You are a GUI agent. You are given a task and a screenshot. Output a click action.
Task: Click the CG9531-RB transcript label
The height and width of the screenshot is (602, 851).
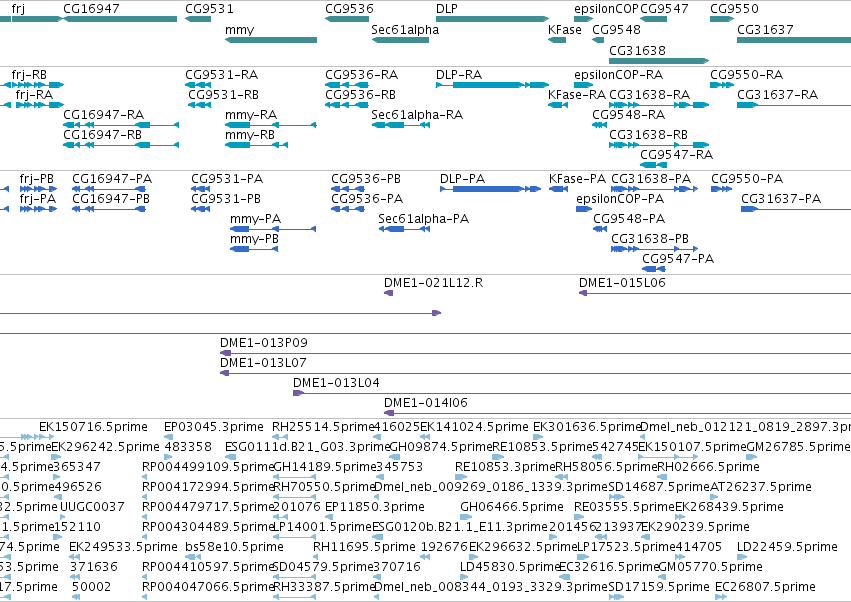[x=223, y=94]
